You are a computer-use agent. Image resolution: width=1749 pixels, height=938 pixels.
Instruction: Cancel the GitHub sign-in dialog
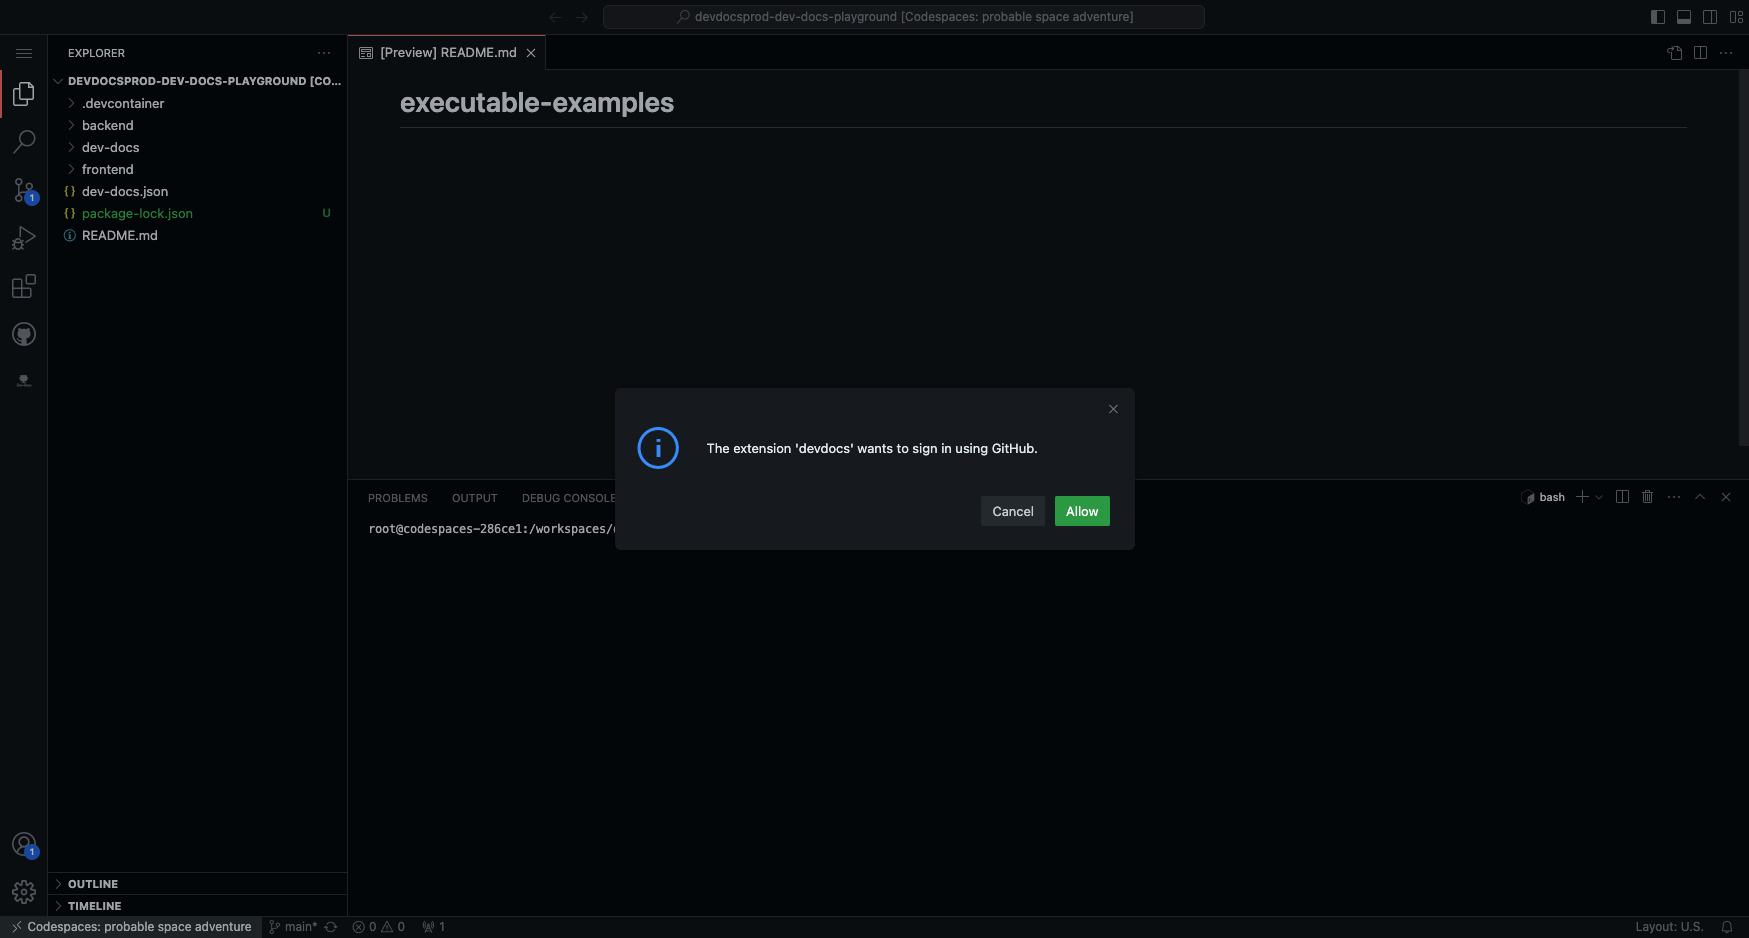coord(1012,511)
